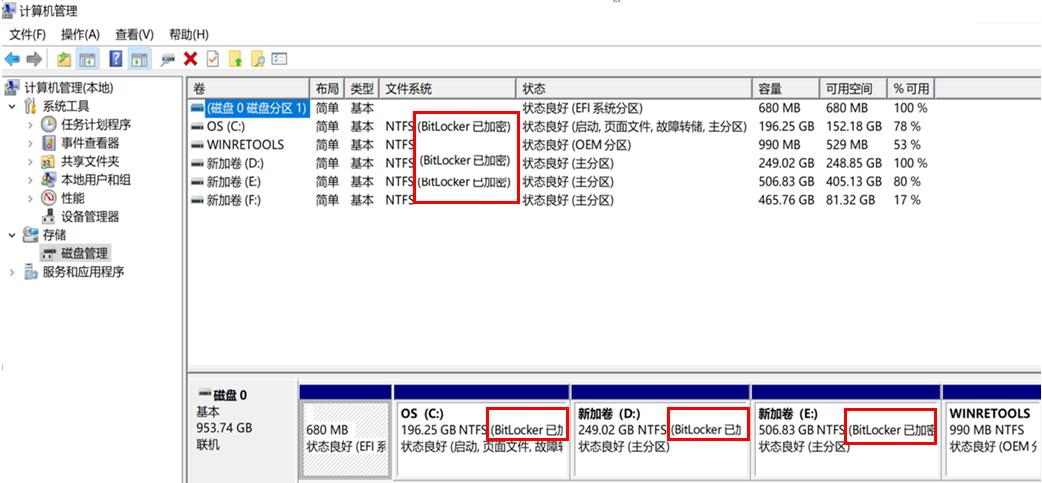The image size is (1042, 483).
Task: Expand the 共享文件夹 node arrow
Action: (x=31, y=161)
